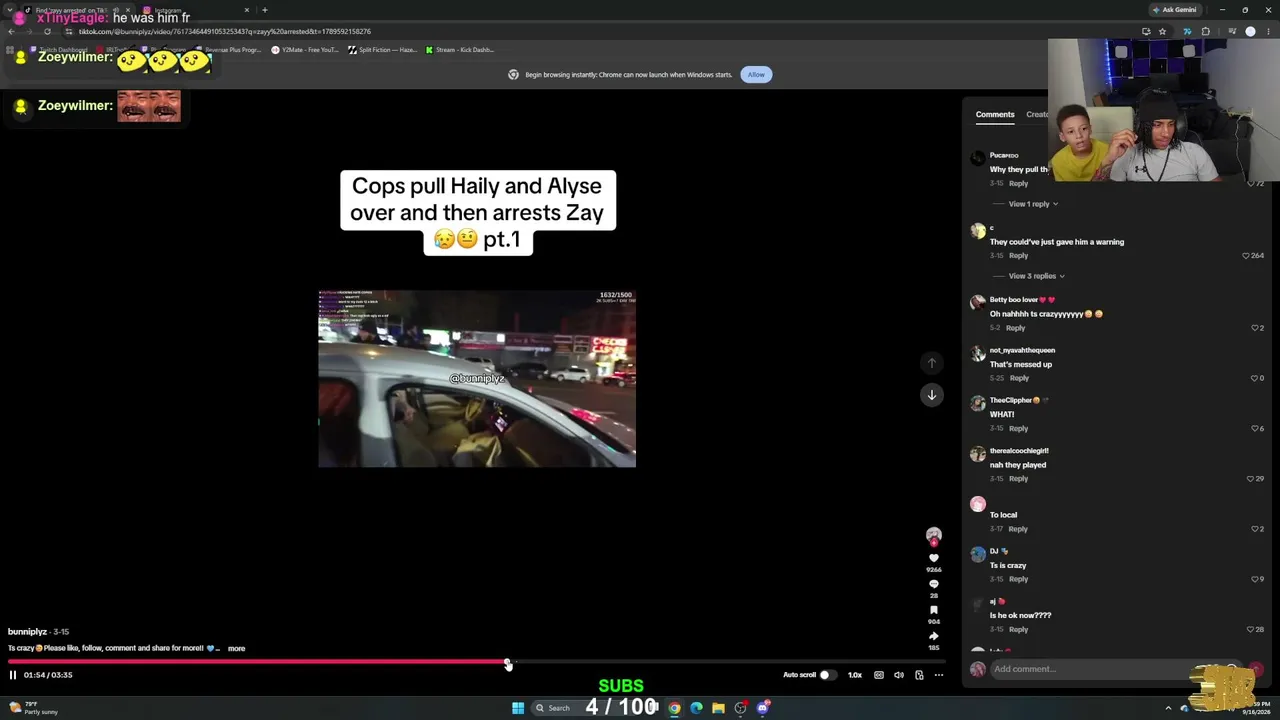Go to previous video with up arrow
The image size is (1280, 720).
931,363
